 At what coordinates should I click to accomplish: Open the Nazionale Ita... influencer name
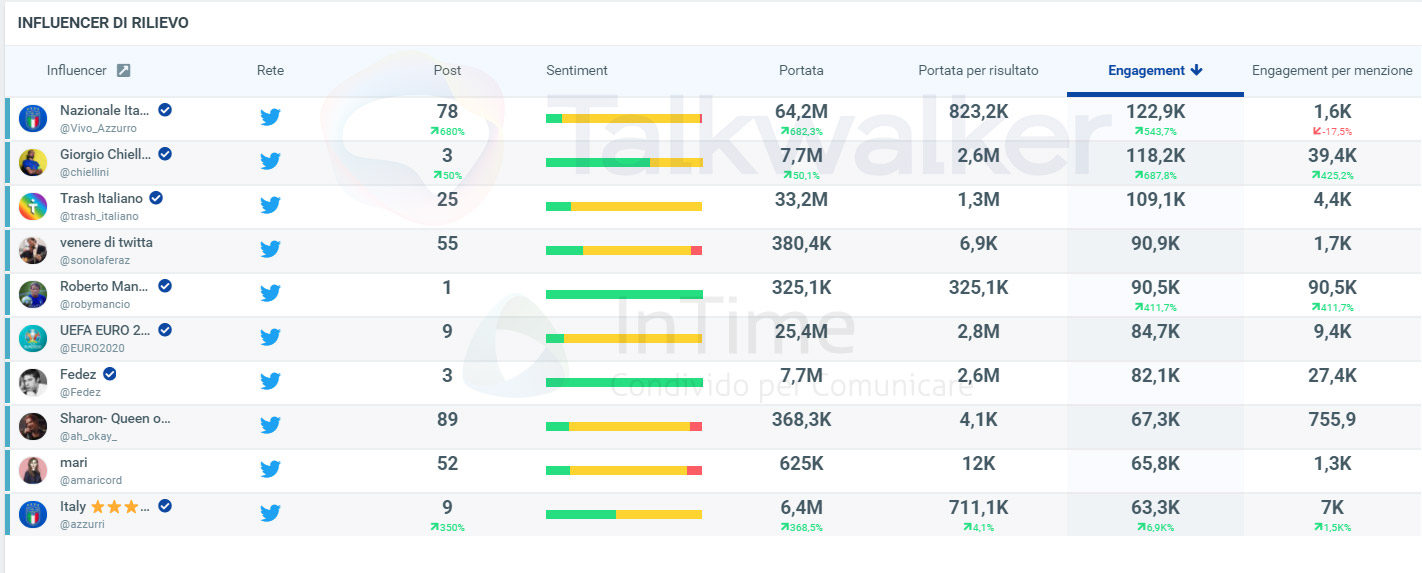pyautogui.click(x=105, y=110)
